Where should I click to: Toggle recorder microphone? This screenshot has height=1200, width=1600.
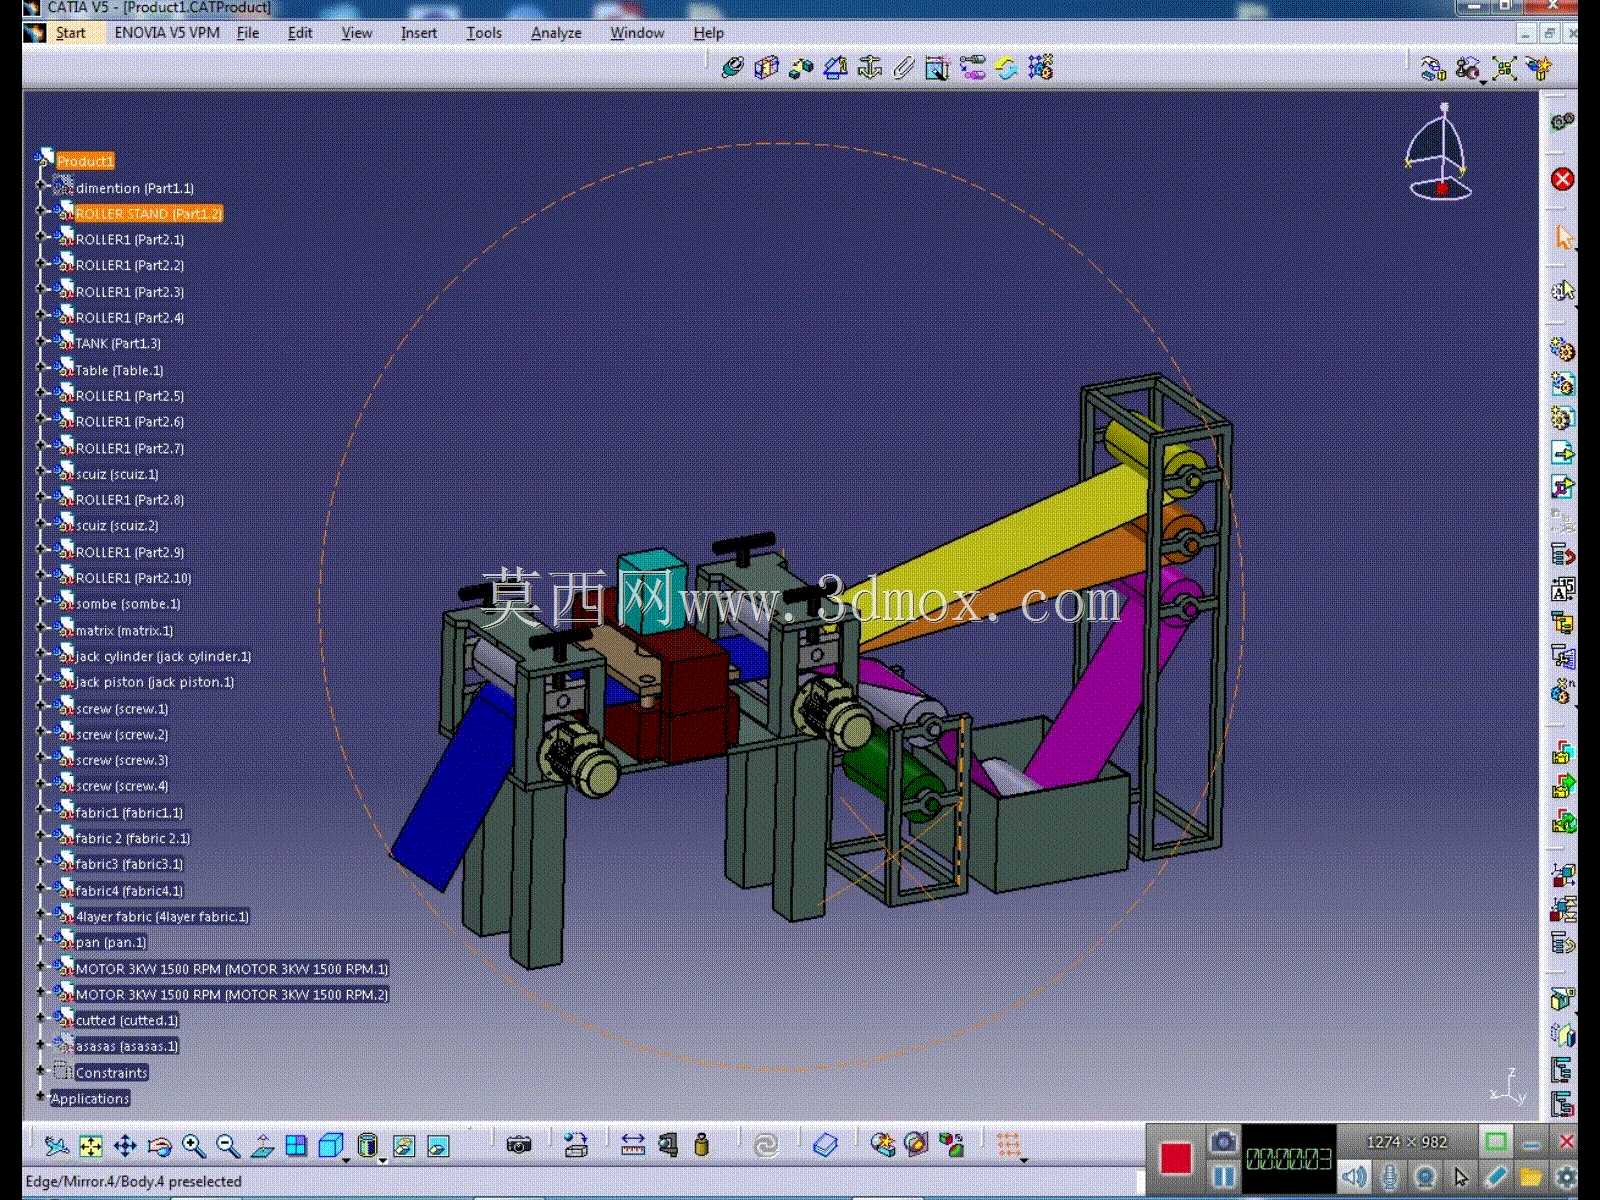click(1390, 1177)
